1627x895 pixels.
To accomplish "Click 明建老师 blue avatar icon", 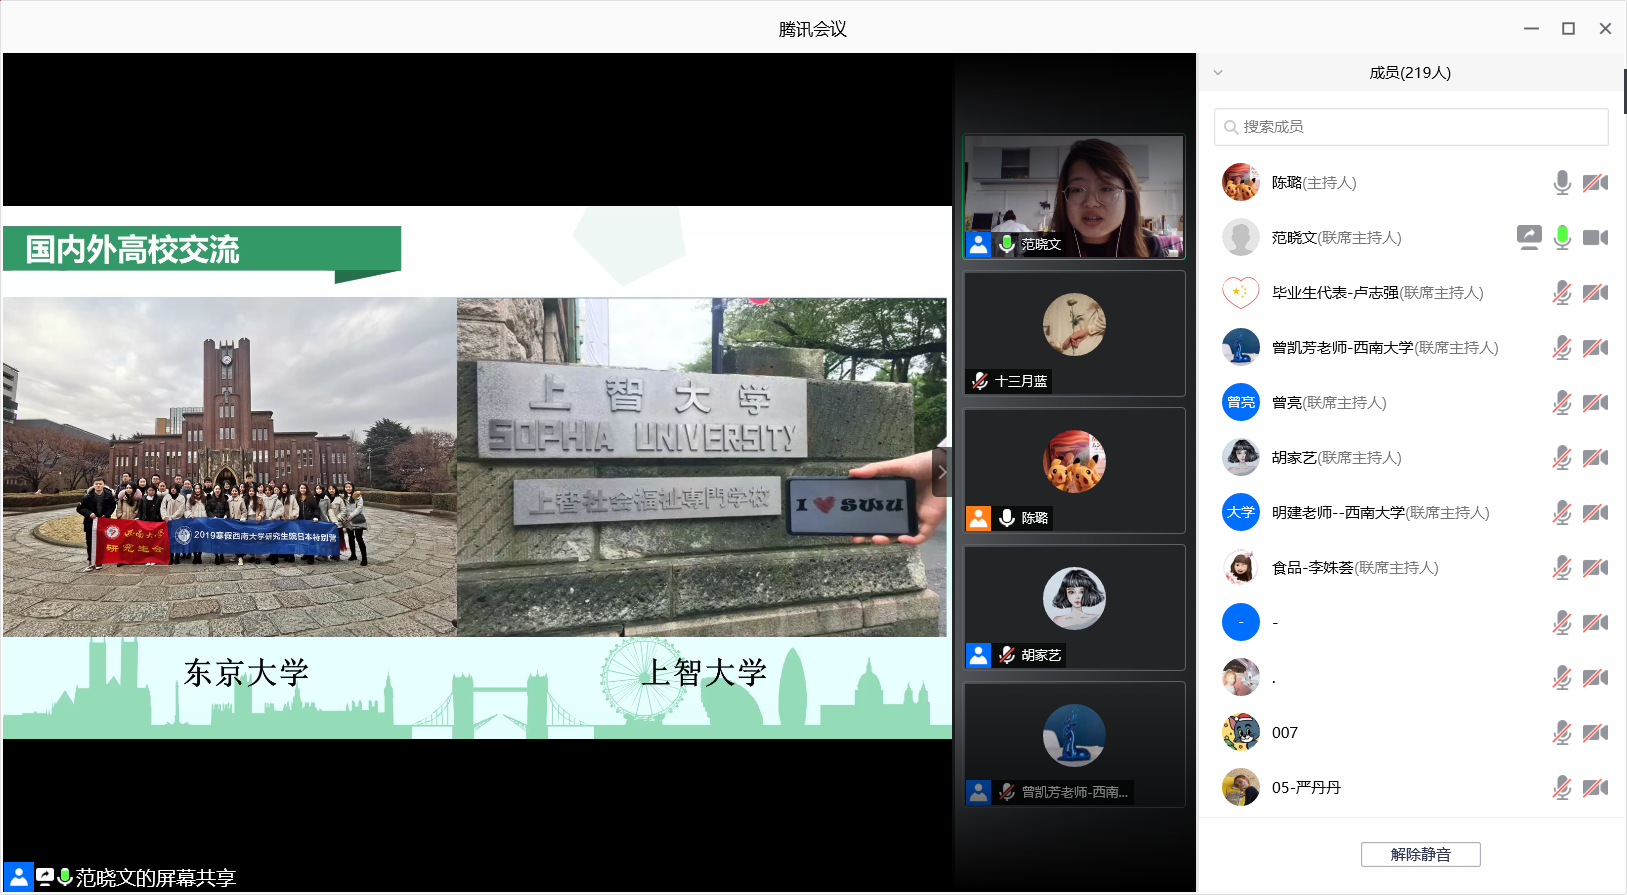I will click(x=1240, y=512).
